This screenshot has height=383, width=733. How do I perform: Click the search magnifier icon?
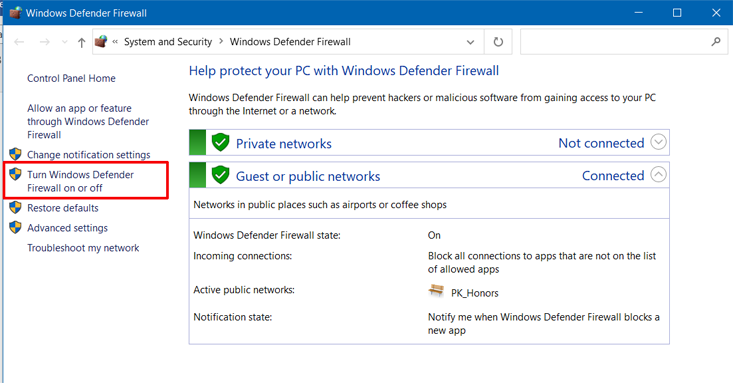(716, 42)
